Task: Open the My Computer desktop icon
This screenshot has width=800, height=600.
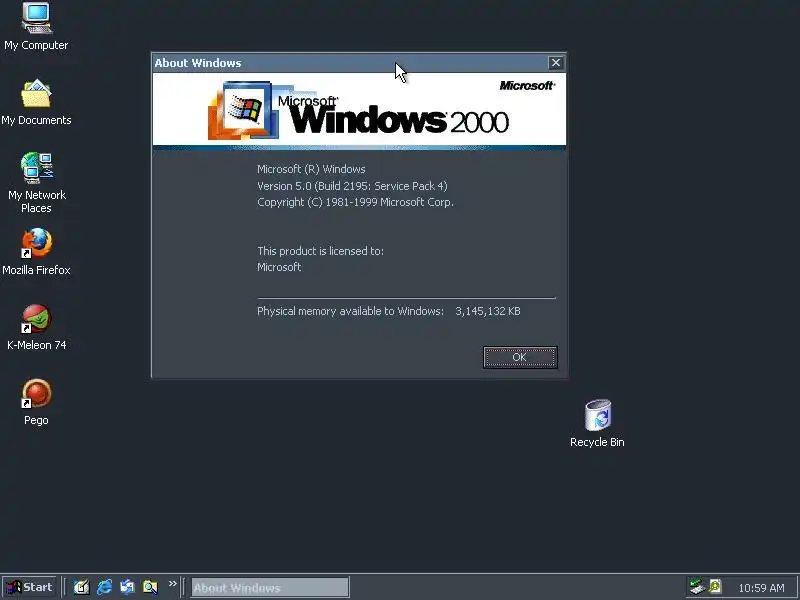Action: pos(36,27)
